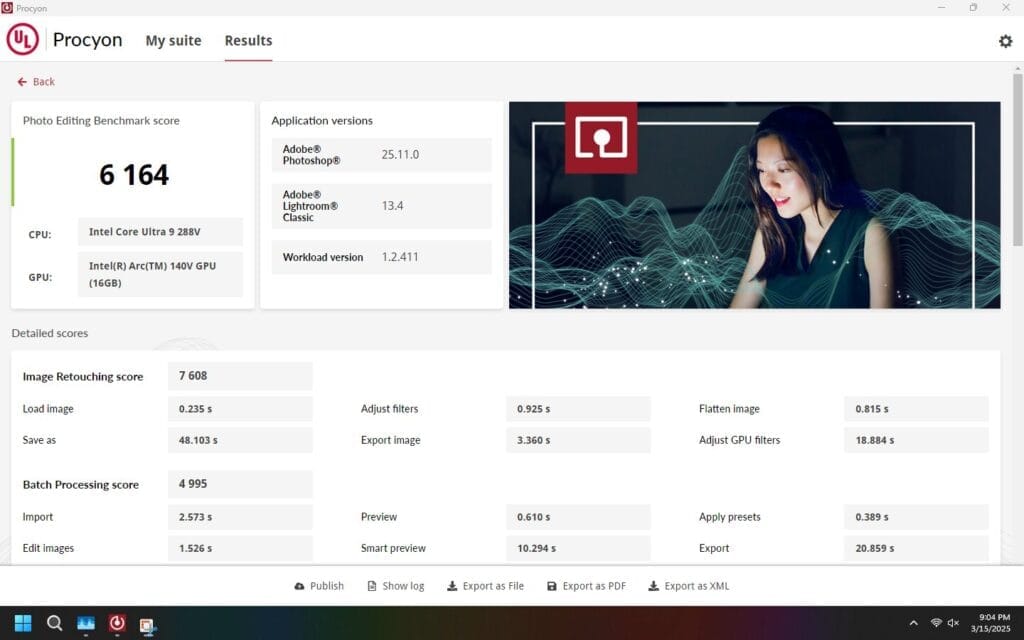Open Windows taskbar search

[55, 623]
